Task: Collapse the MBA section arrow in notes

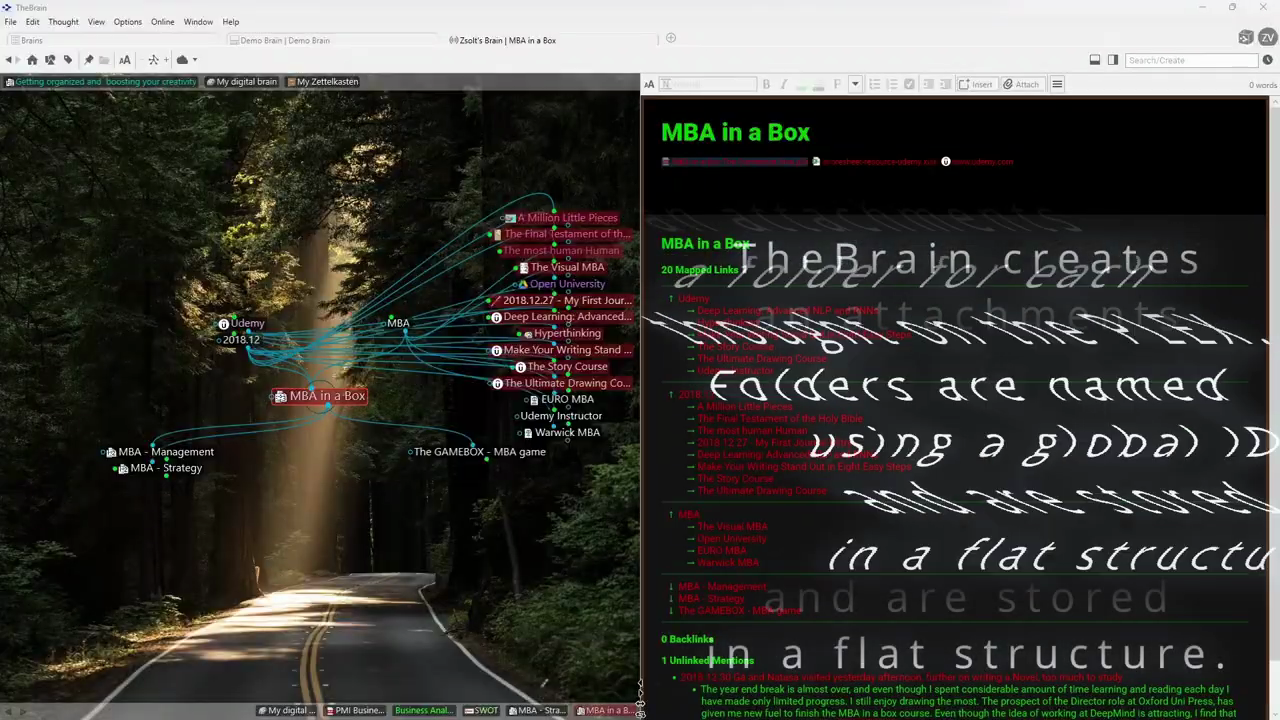Action: click(671, 515)
